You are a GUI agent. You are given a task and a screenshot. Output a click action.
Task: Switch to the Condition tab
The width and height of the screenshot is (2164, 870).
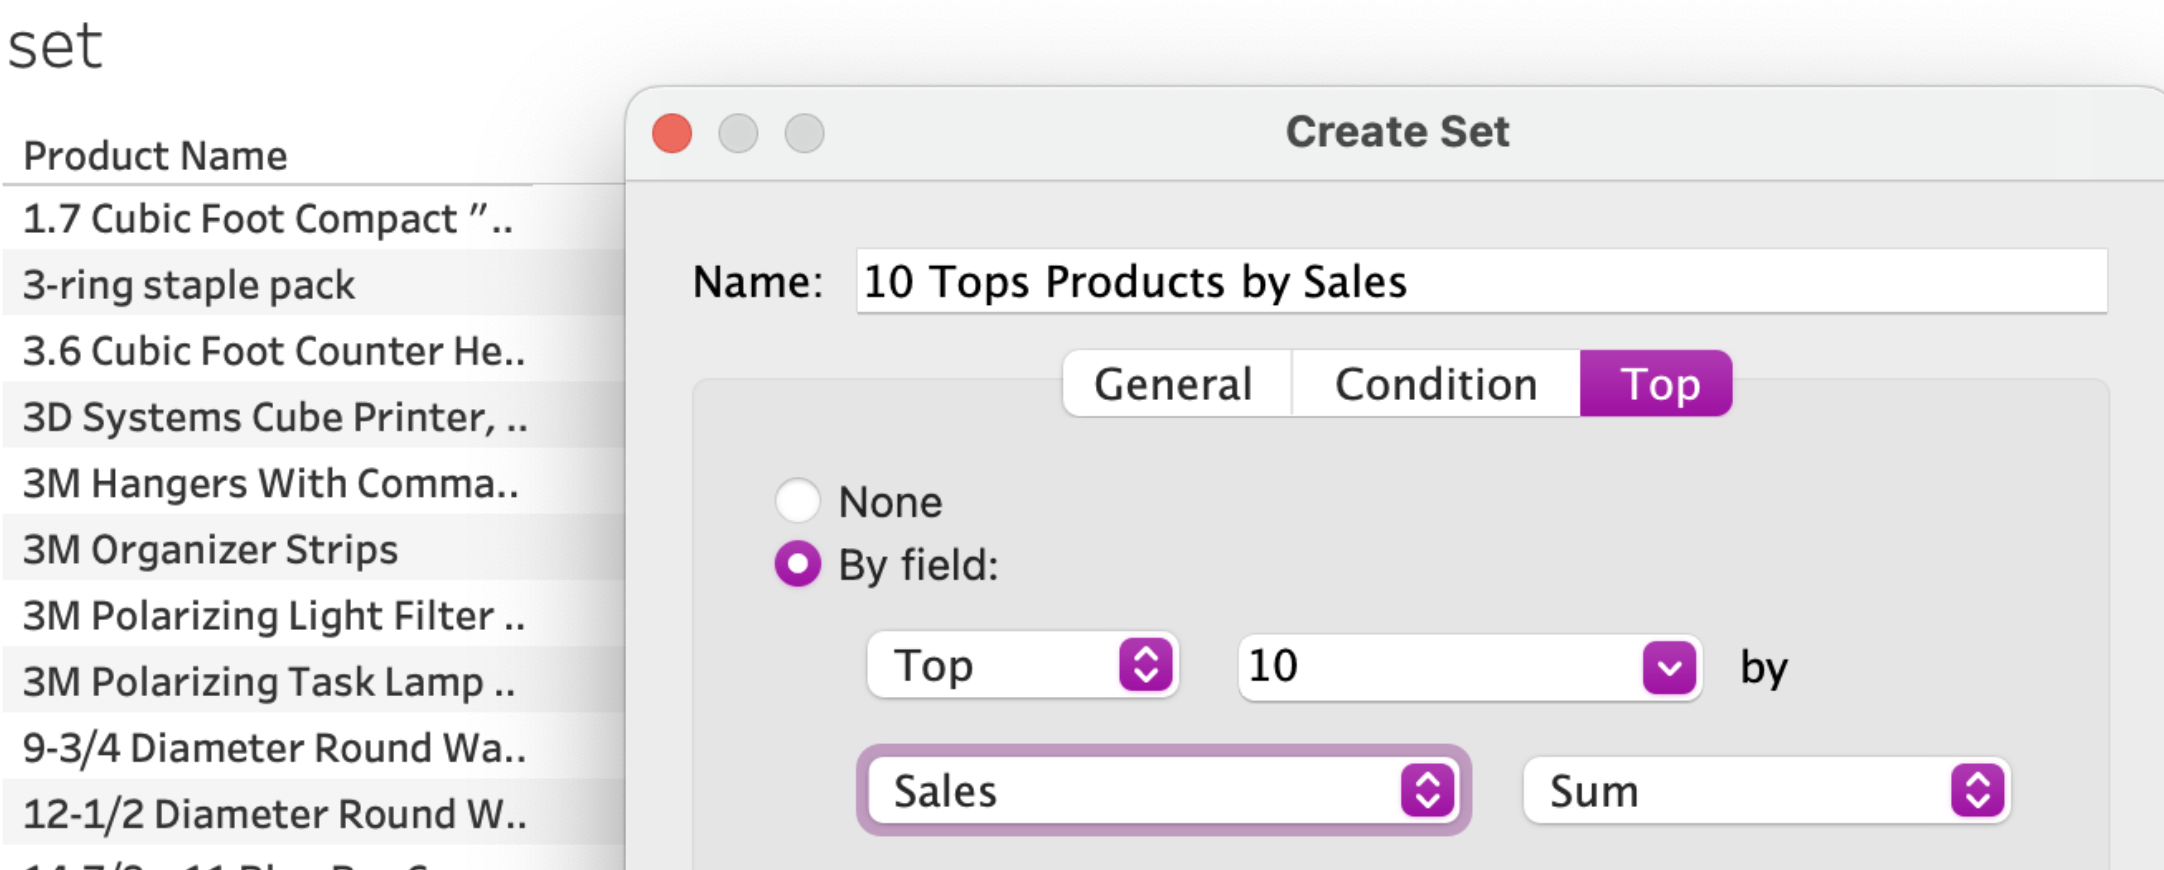[1435, 384]
